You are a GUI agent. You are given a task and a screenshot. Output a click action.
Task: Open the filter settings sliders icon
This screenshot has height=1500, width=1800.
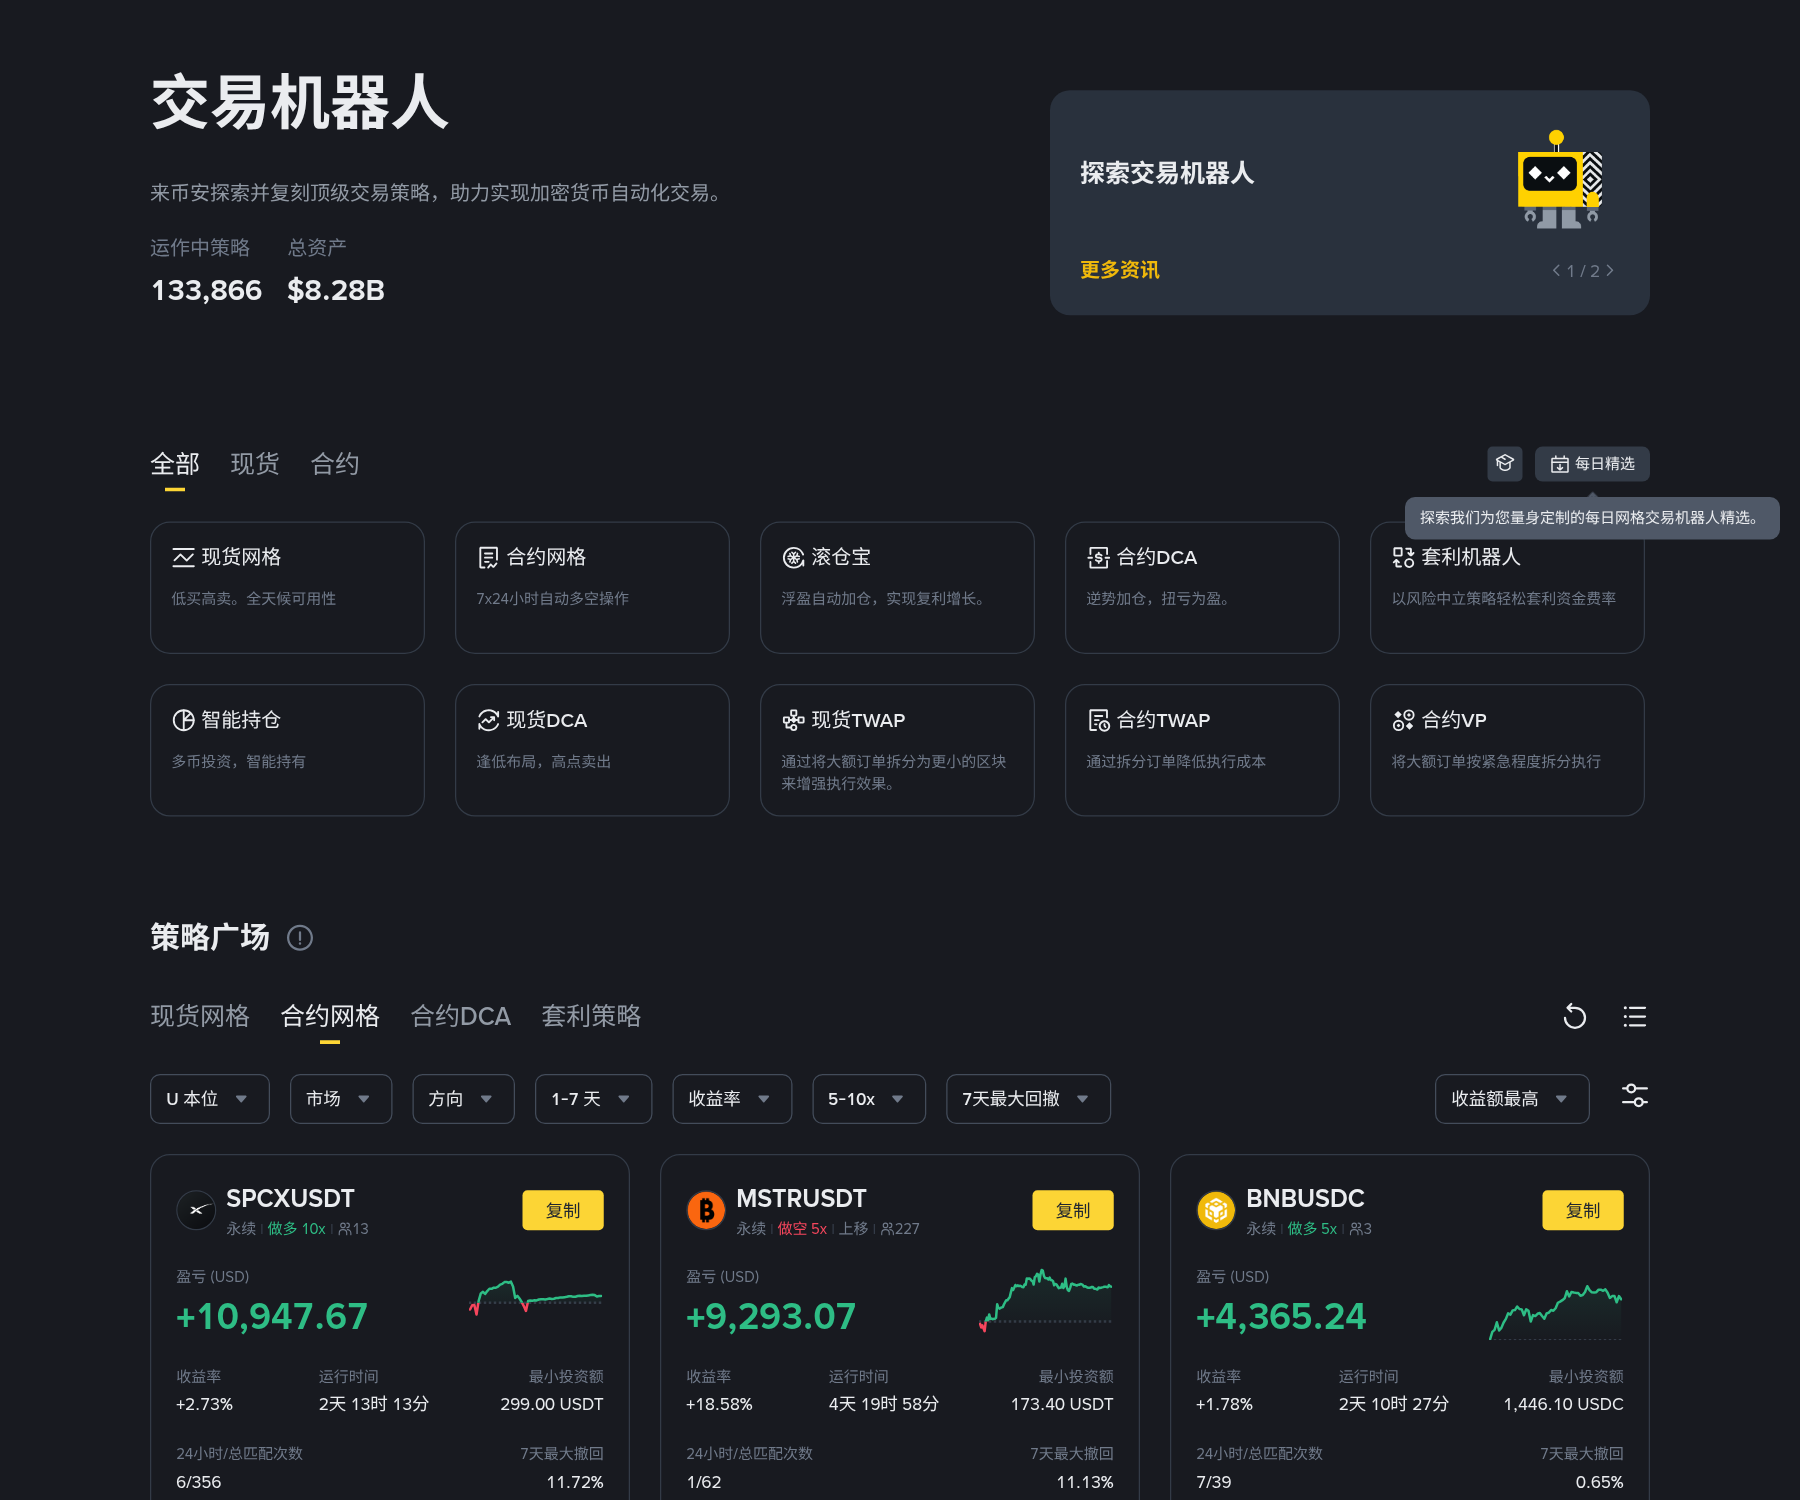[x=1634, y=1096]
